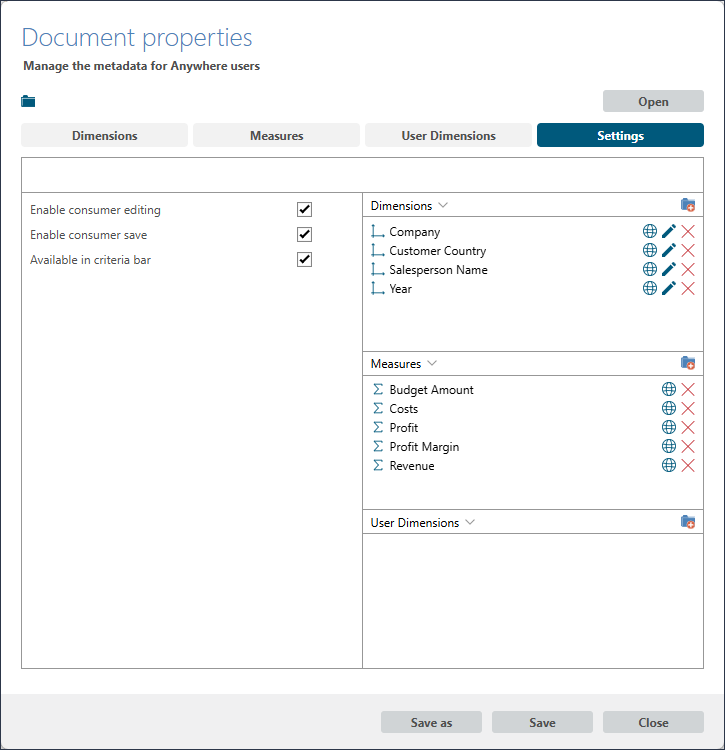
Task: Remove the Profit Margin measure
Action: [x=688, y=447]
